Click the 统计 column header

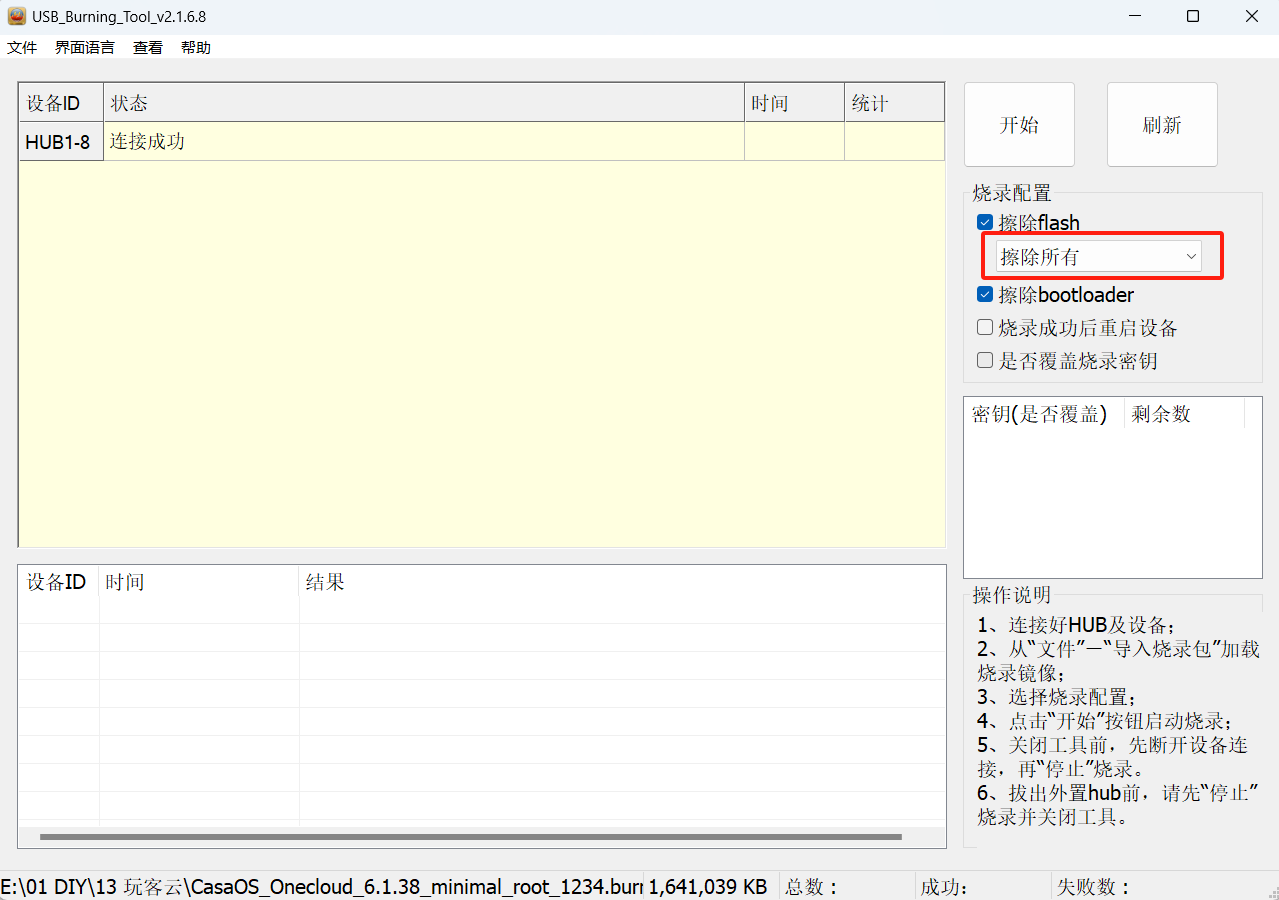(x=893, y=103)
